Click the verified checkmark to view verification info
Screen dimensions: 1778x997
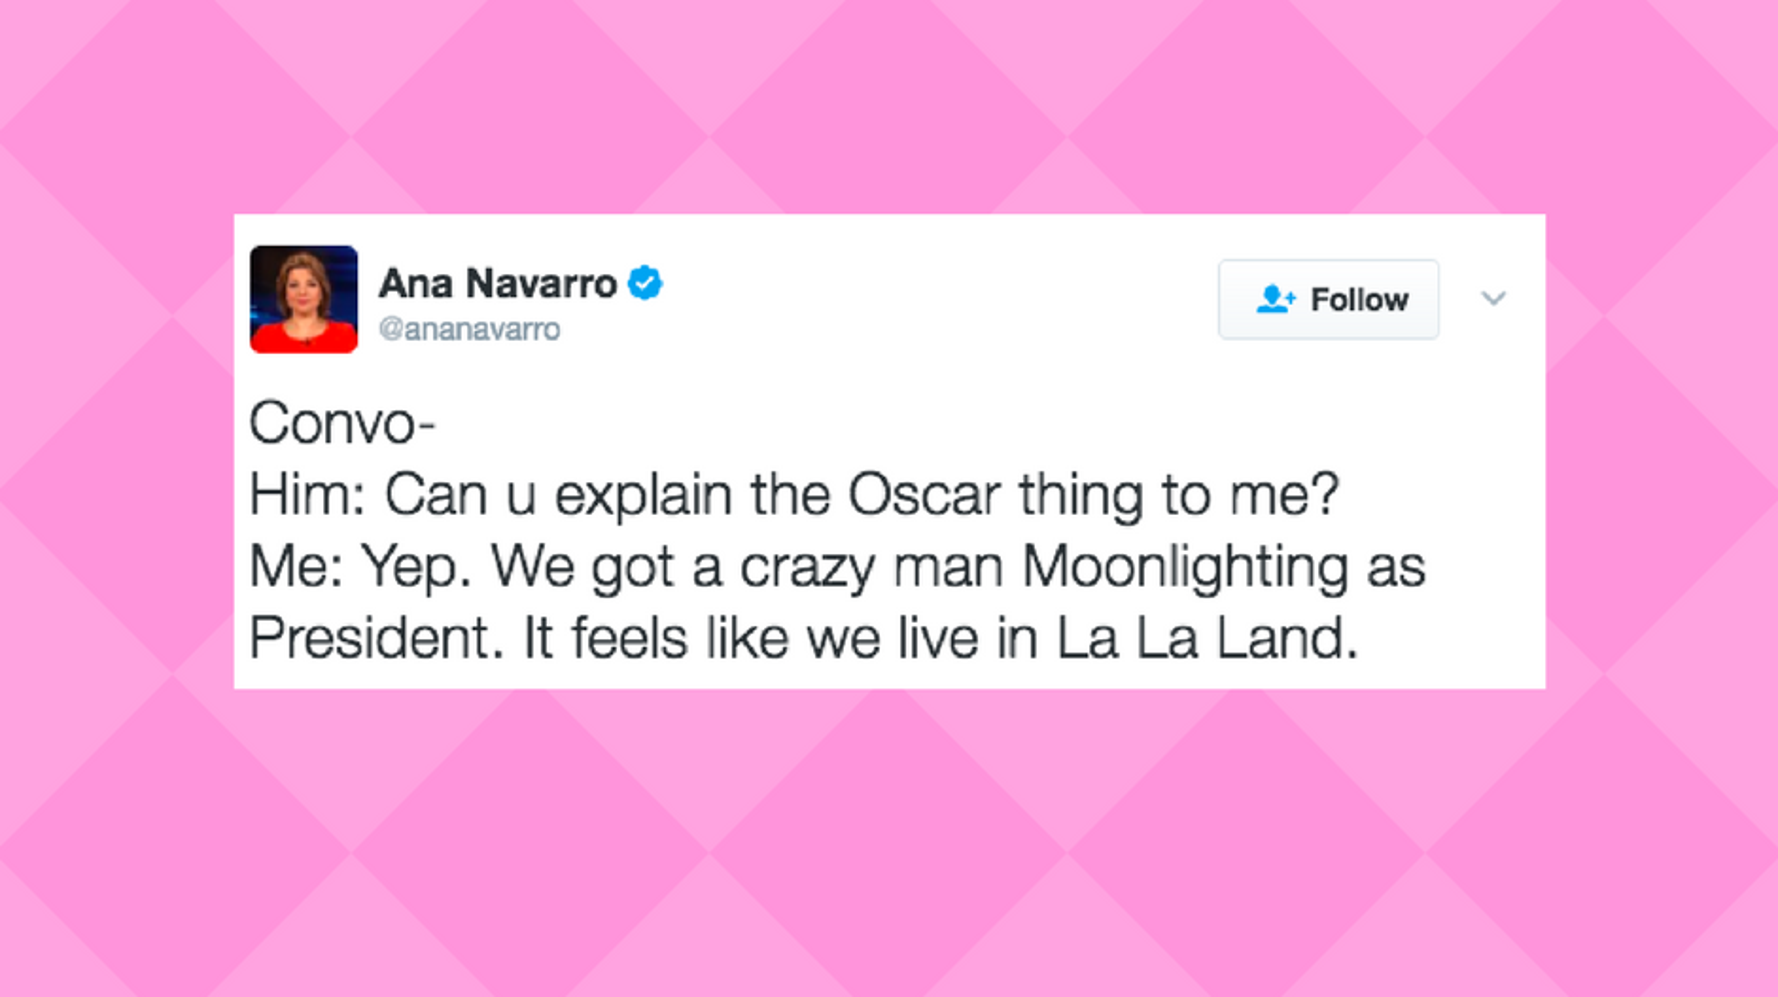(x=645, y=283)
